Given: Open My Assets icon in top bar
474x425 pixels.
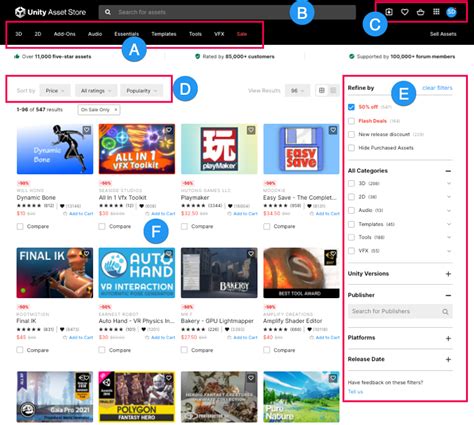Looking at the screenshot, I should pyautogui.click(x=389, y=12).
